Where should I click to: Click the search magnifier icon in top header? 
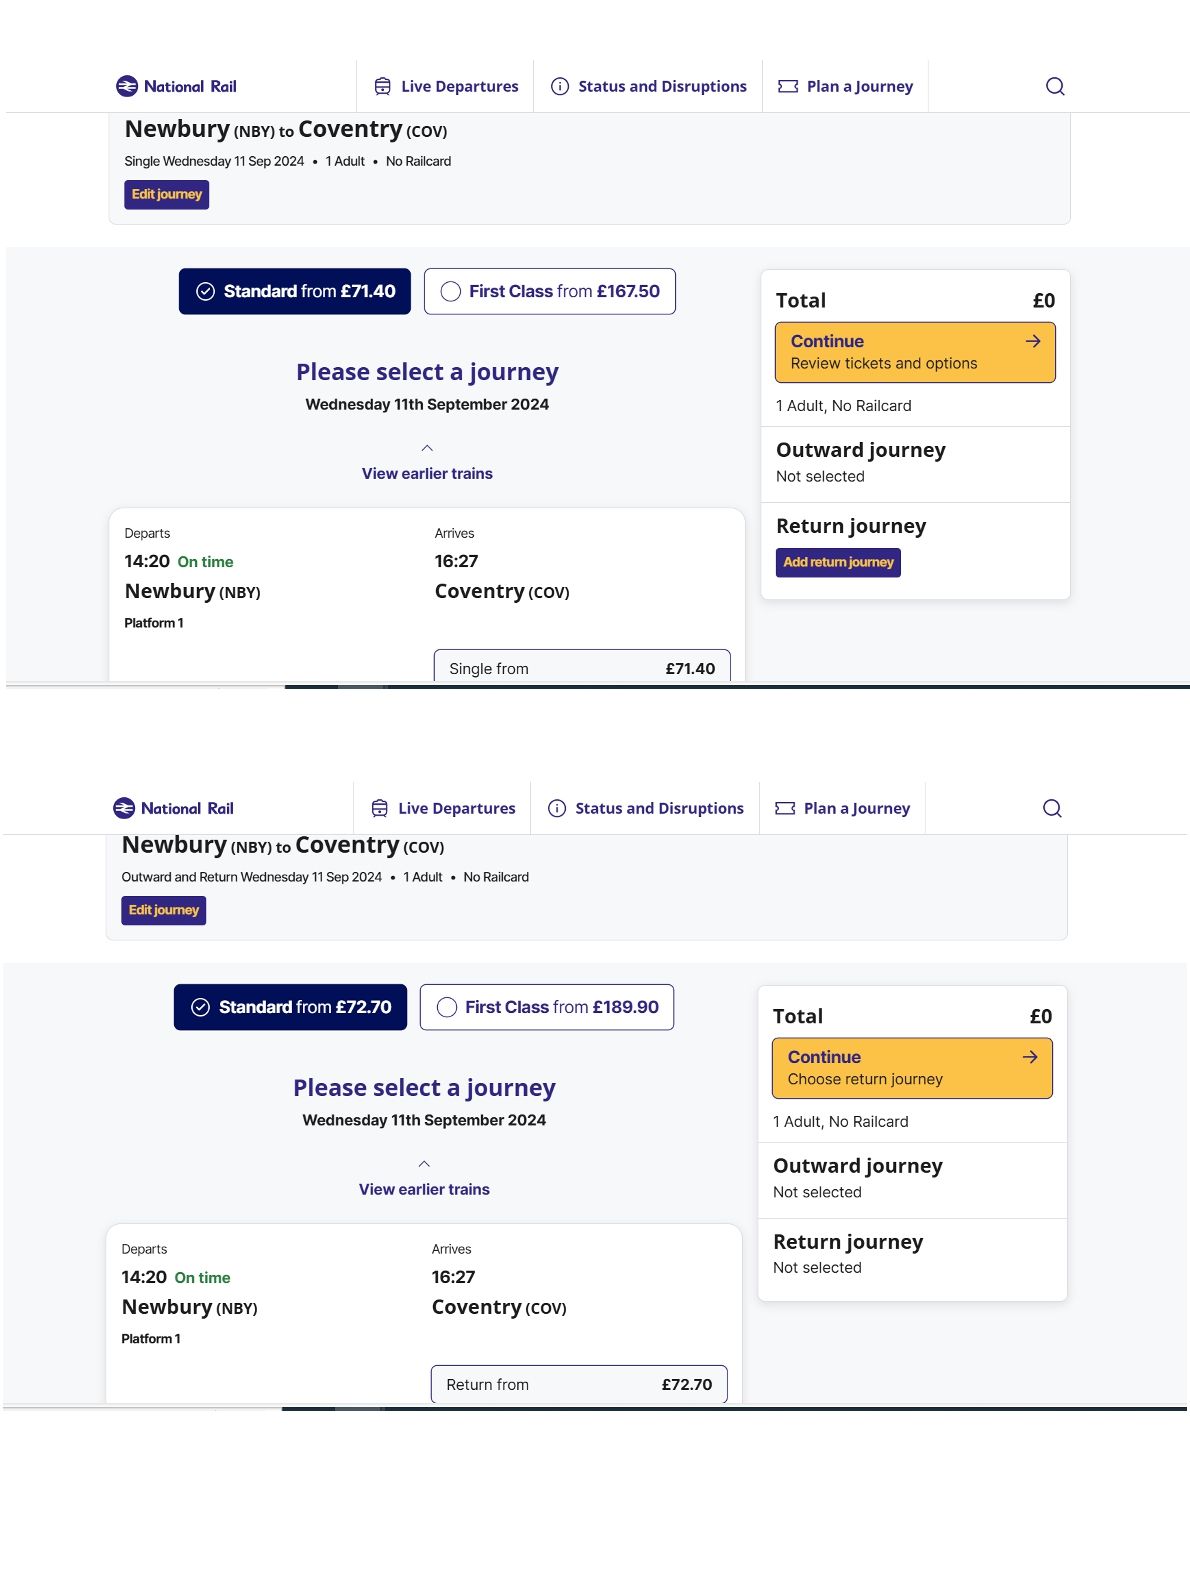pos(1055,86)
